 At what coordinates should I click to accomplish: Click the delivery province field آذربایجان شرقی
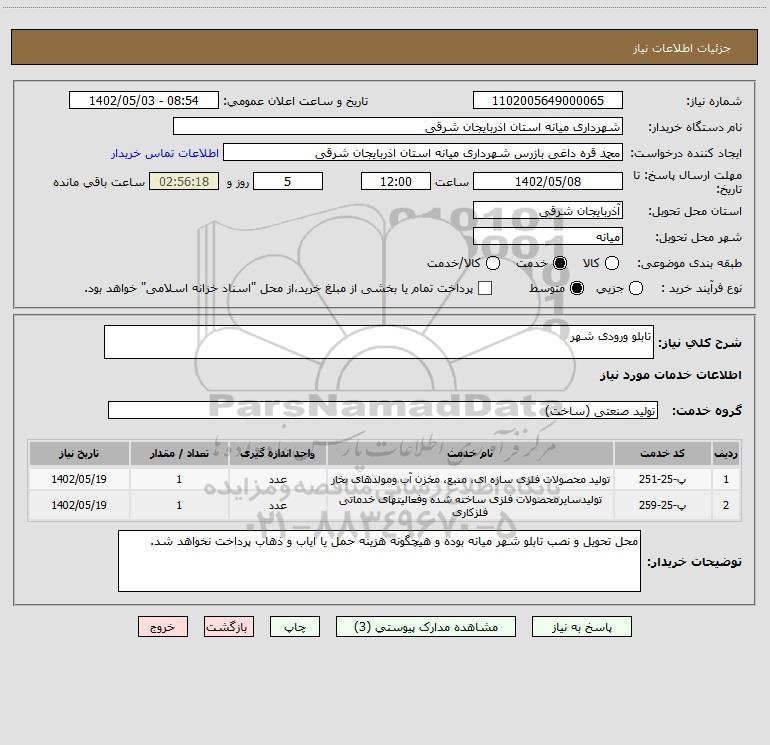pyautogui.click(x=548, y=211)
